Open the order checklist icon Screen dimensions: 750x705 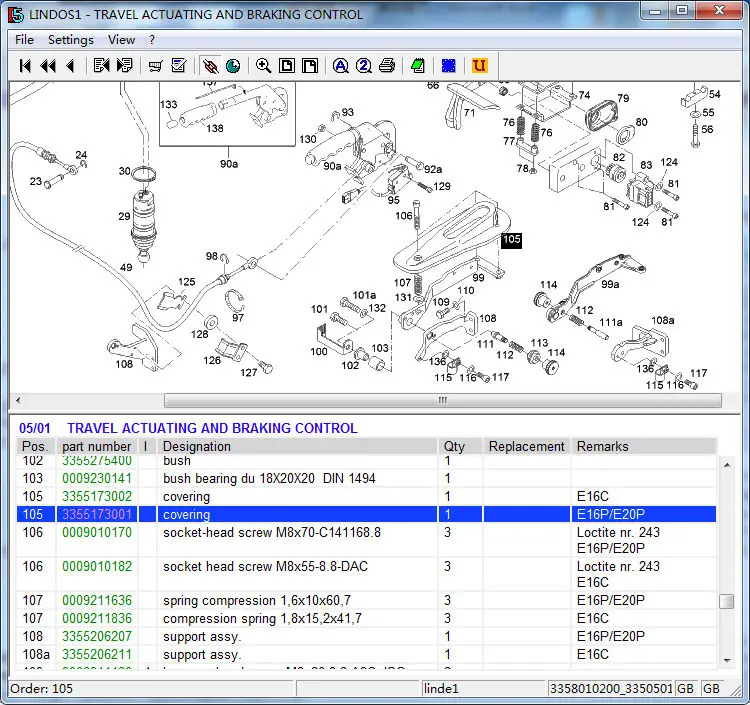[179, 66]
